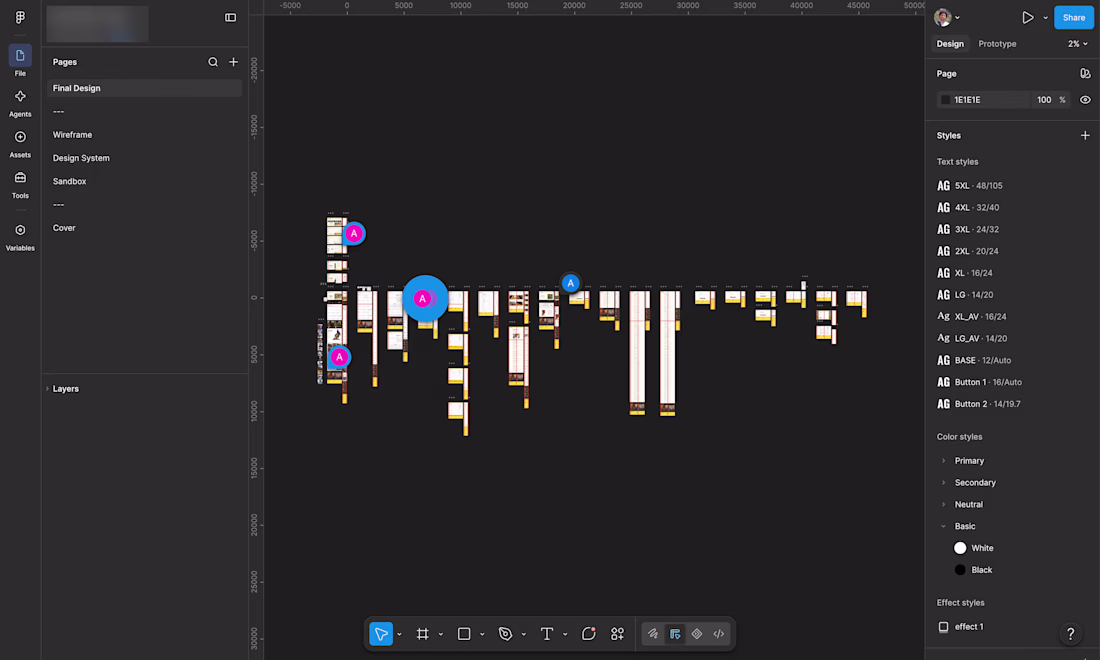Viewport: 1100px width, 660px height.
Task: Collapse the Basic color styles group
Action: (x=944, y=526)
